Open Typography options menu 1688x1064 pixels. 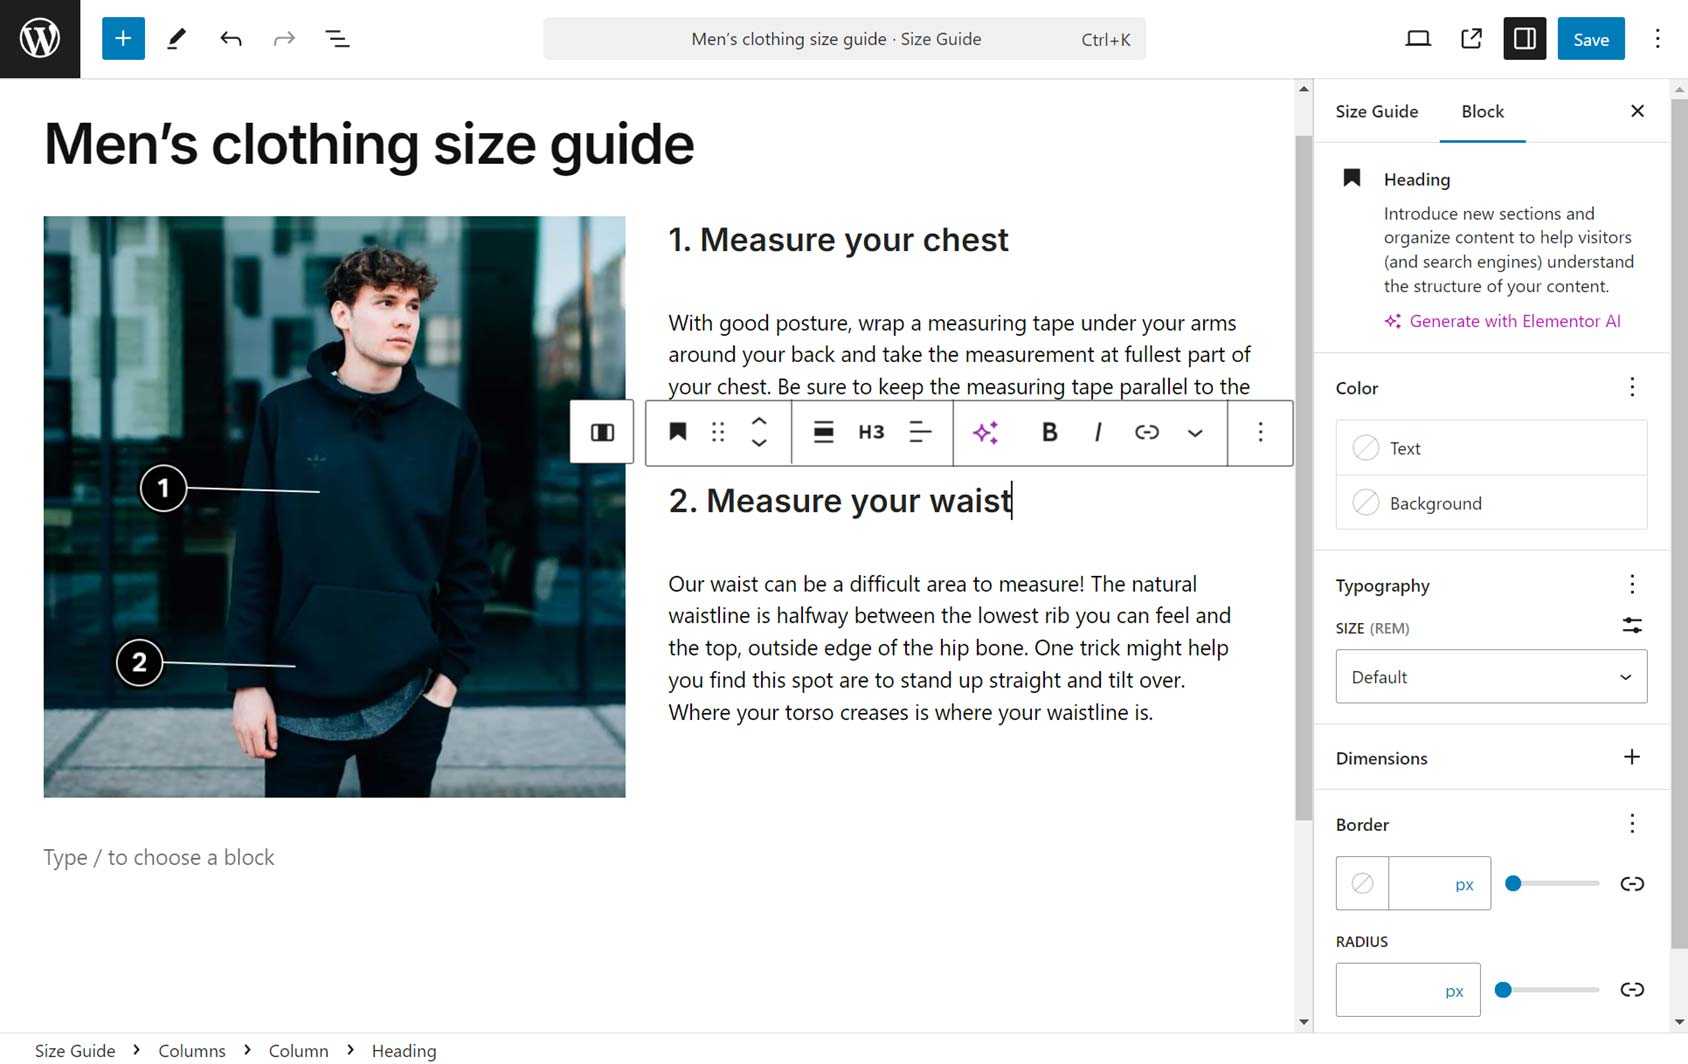click(x=1632, y=584)
